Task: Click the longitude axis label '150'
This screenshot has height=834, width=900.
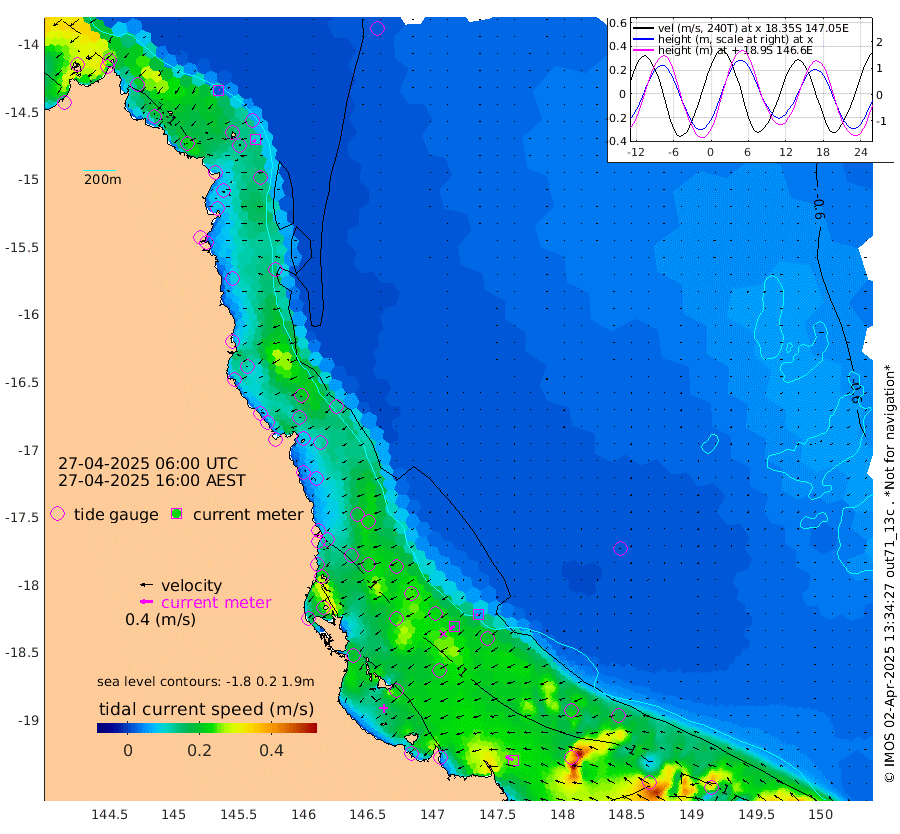Action: [821, 814]
